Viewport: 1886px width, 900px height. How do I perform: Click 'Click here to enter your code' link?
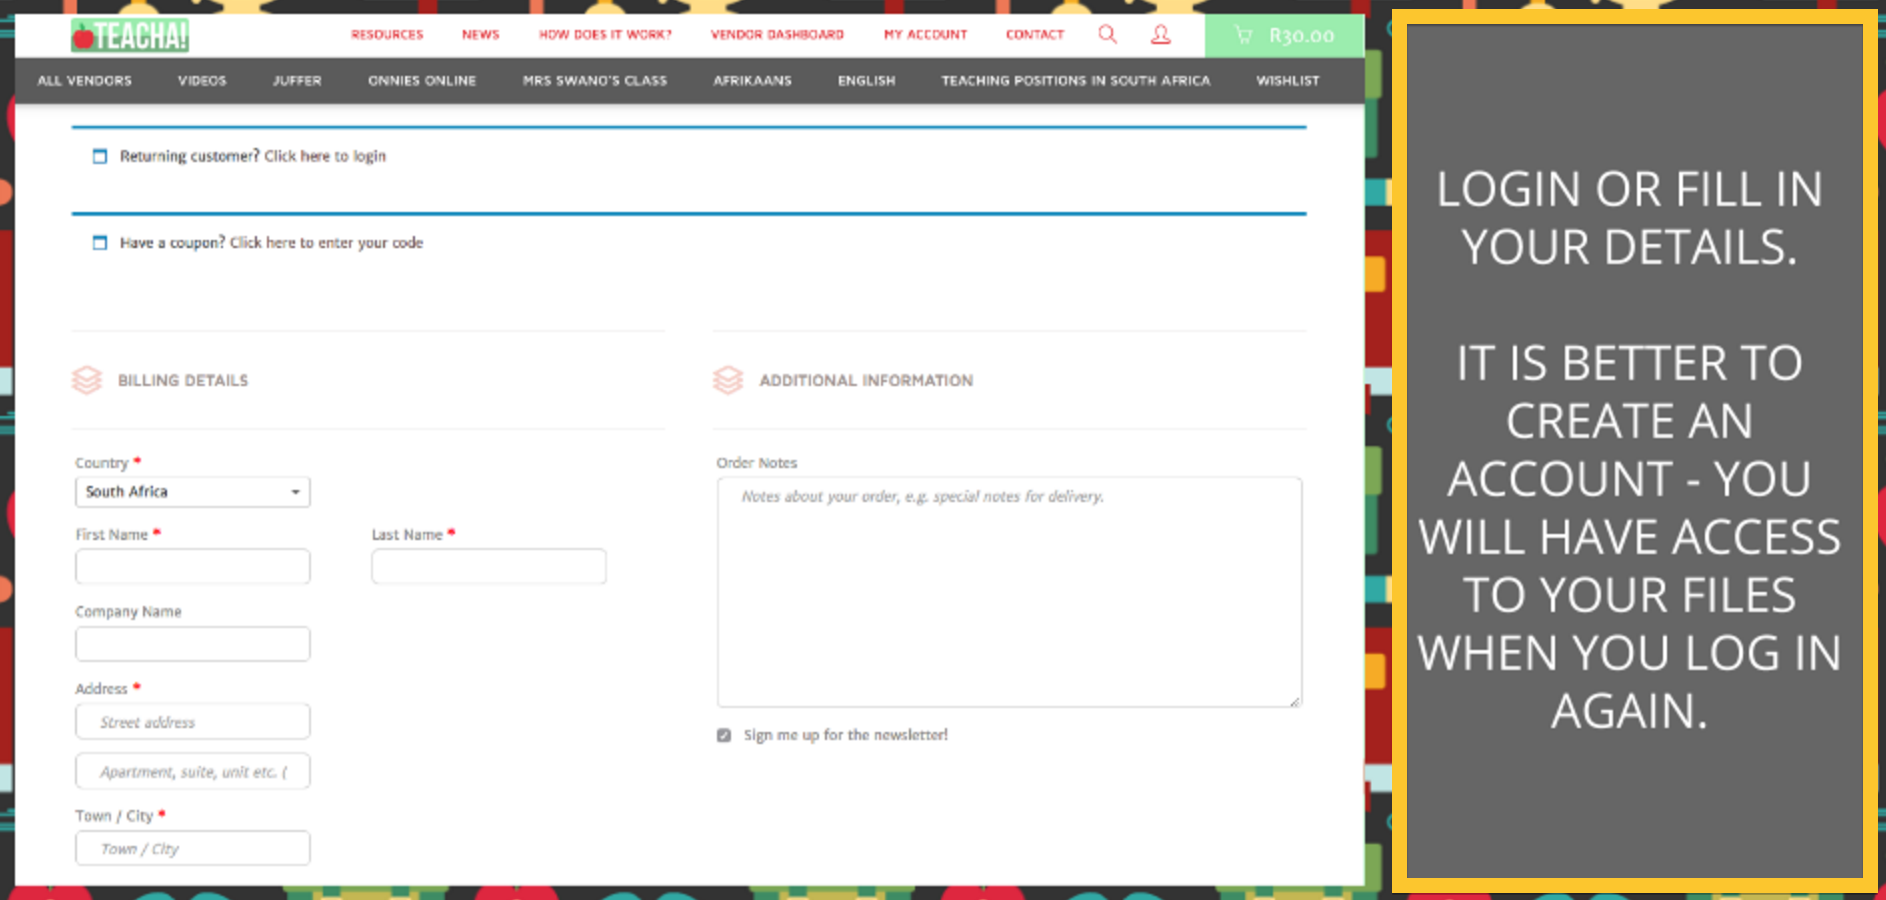pos(326,243)
